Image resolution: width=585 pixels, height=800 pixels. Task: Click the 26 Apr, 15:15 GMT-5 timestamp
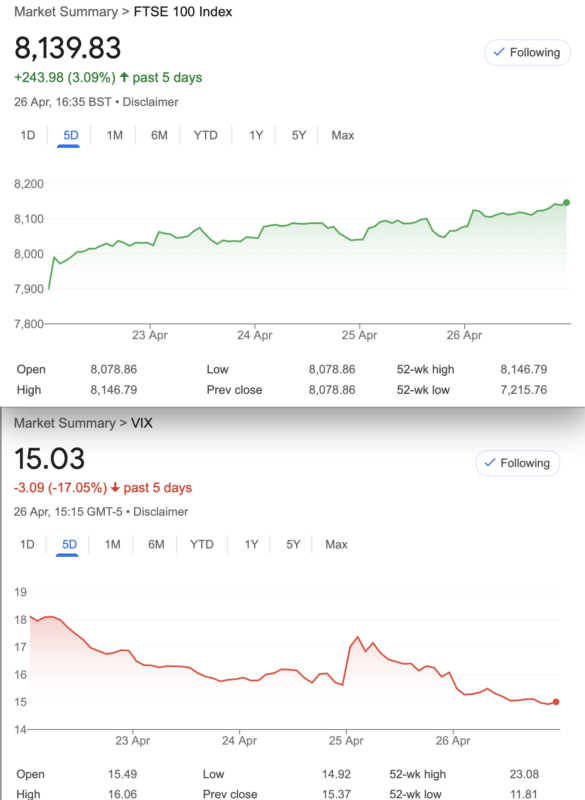pyautogui.click(x=68, y=512)
